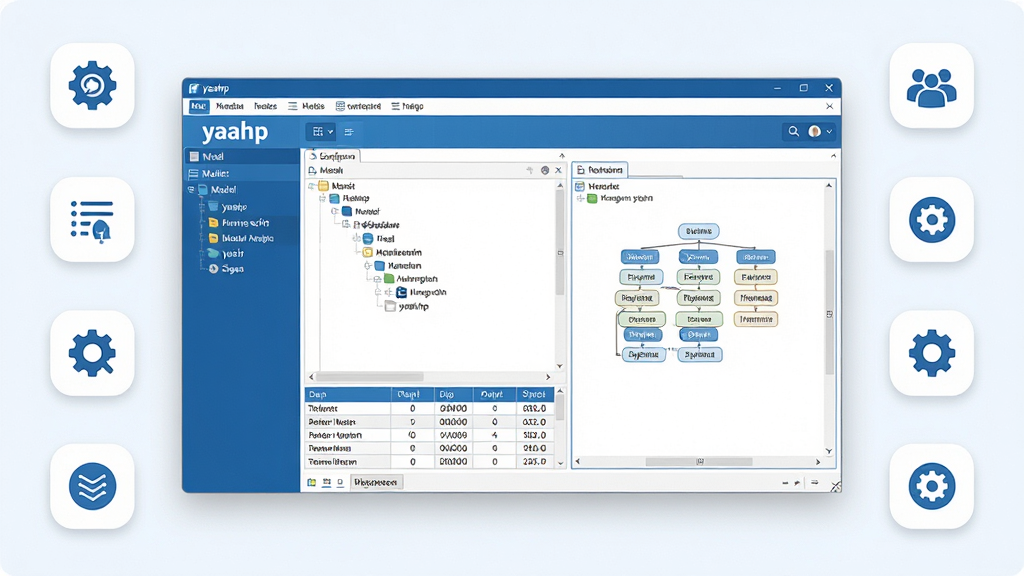The width and height of the screenshot is (1024, 576).
Task: Sort by the table's first column header
Action: pos(348,394)
